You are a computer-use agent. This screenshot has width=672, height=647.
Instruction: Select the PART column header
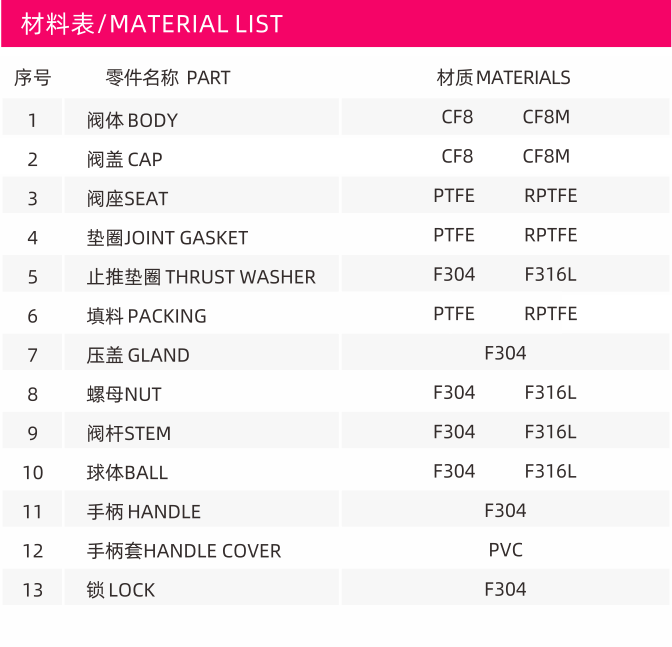tap(168, 78)
